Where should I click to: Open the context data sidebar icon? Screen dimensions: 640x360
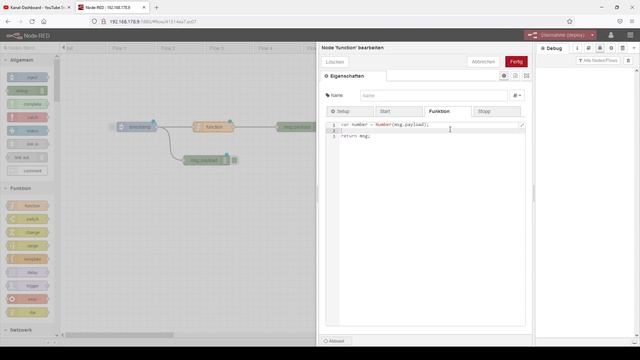[622, 48]
